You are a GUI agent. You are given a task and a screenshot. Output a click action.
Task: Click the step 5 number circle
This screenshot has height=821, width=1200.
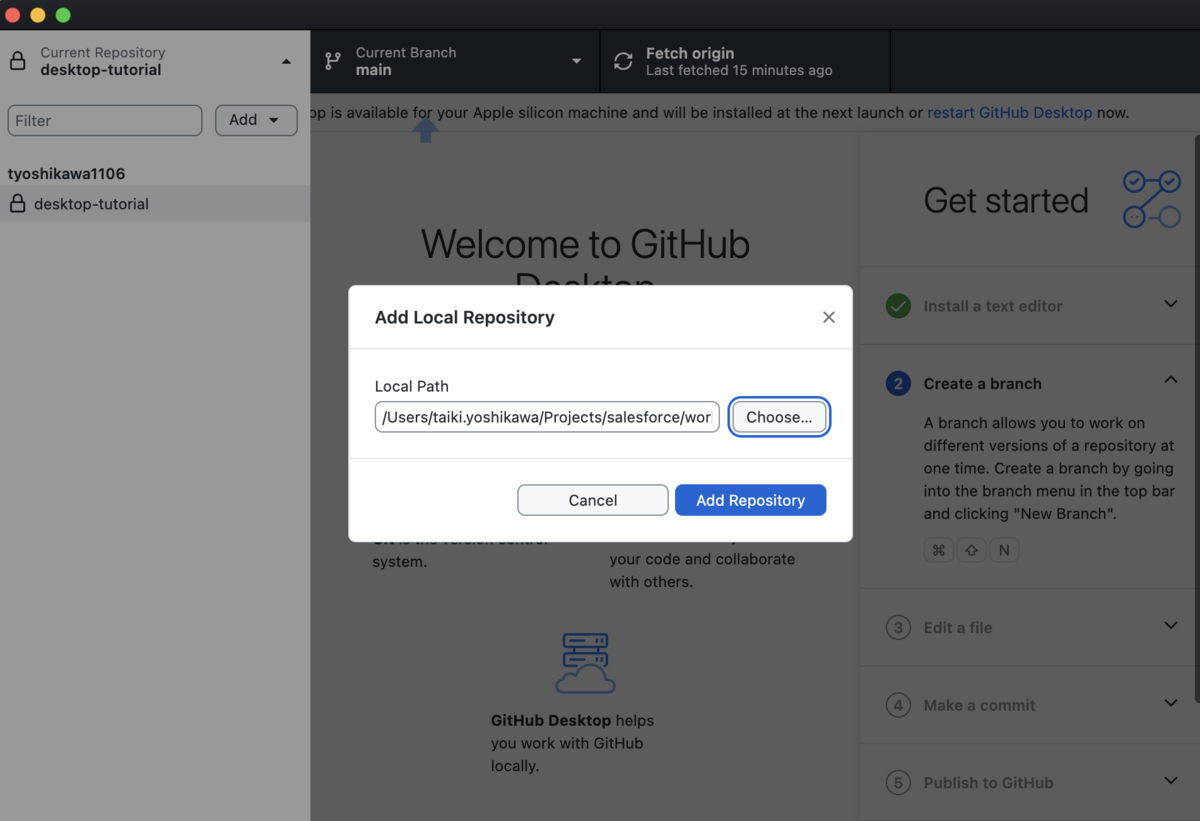[x=898, y=783]
